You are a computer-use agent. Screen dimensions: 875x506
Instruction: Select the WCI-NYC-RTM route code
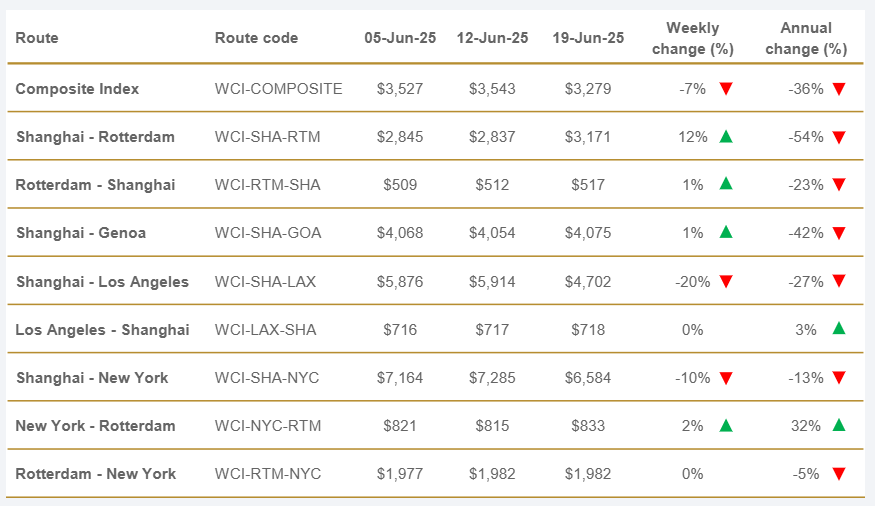[268, 426]
